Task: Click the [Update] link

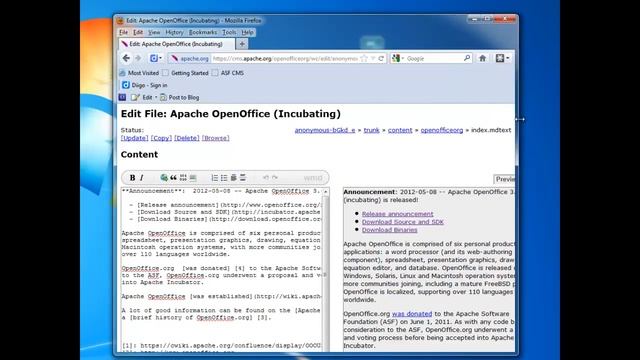Action: click(x=134, y=138)
